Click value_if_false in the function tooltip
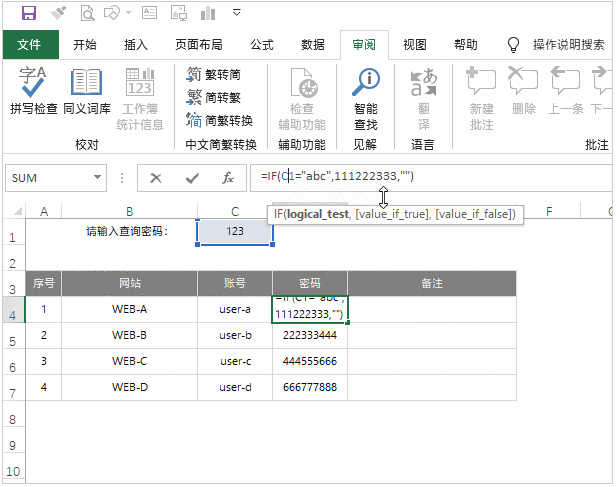The width and height of the screenshot is (616, 487). (x=474, y=214)
